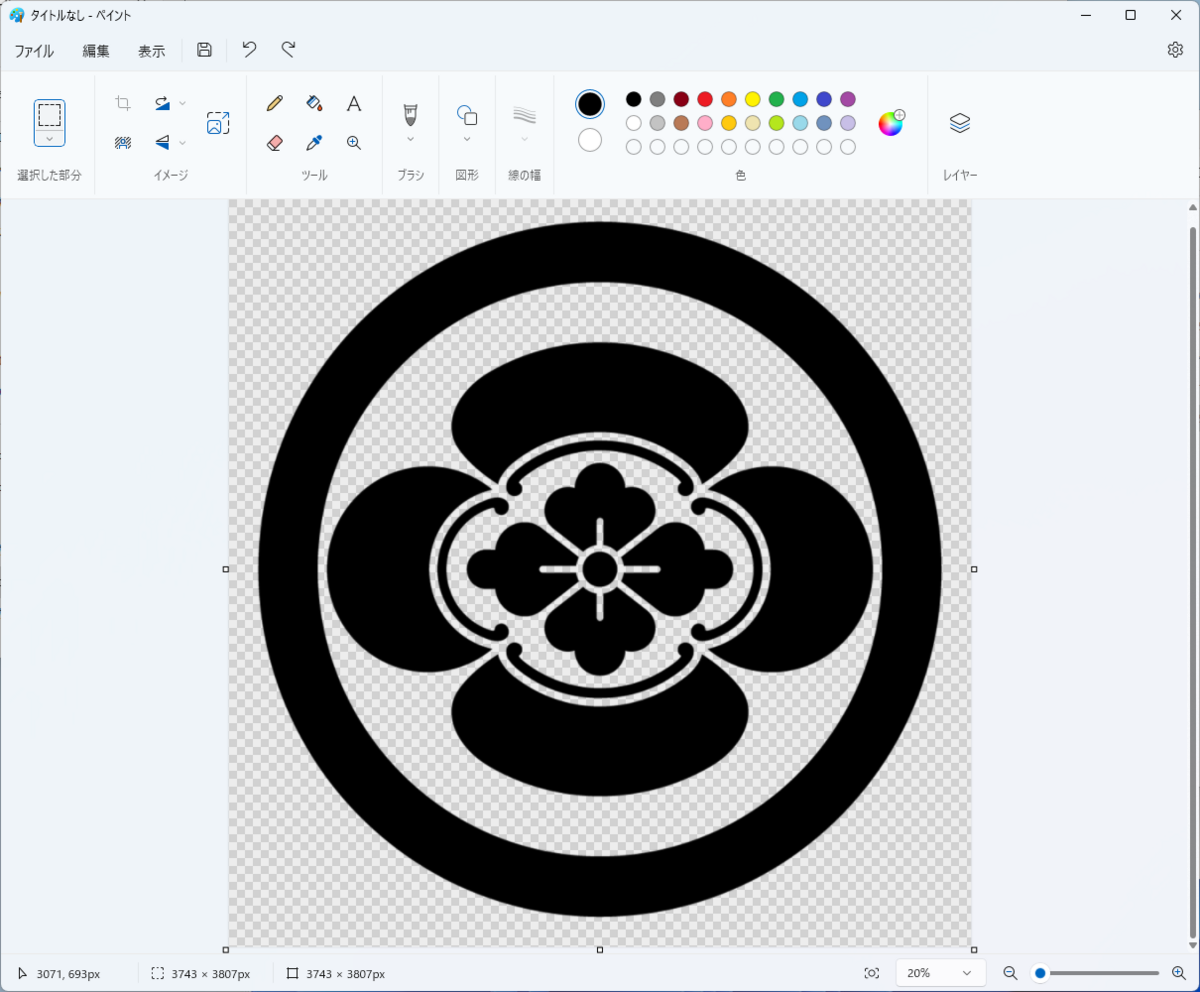Click the Rotate image icon
This screenshot has height=992, width=1200.
(162, 103)
